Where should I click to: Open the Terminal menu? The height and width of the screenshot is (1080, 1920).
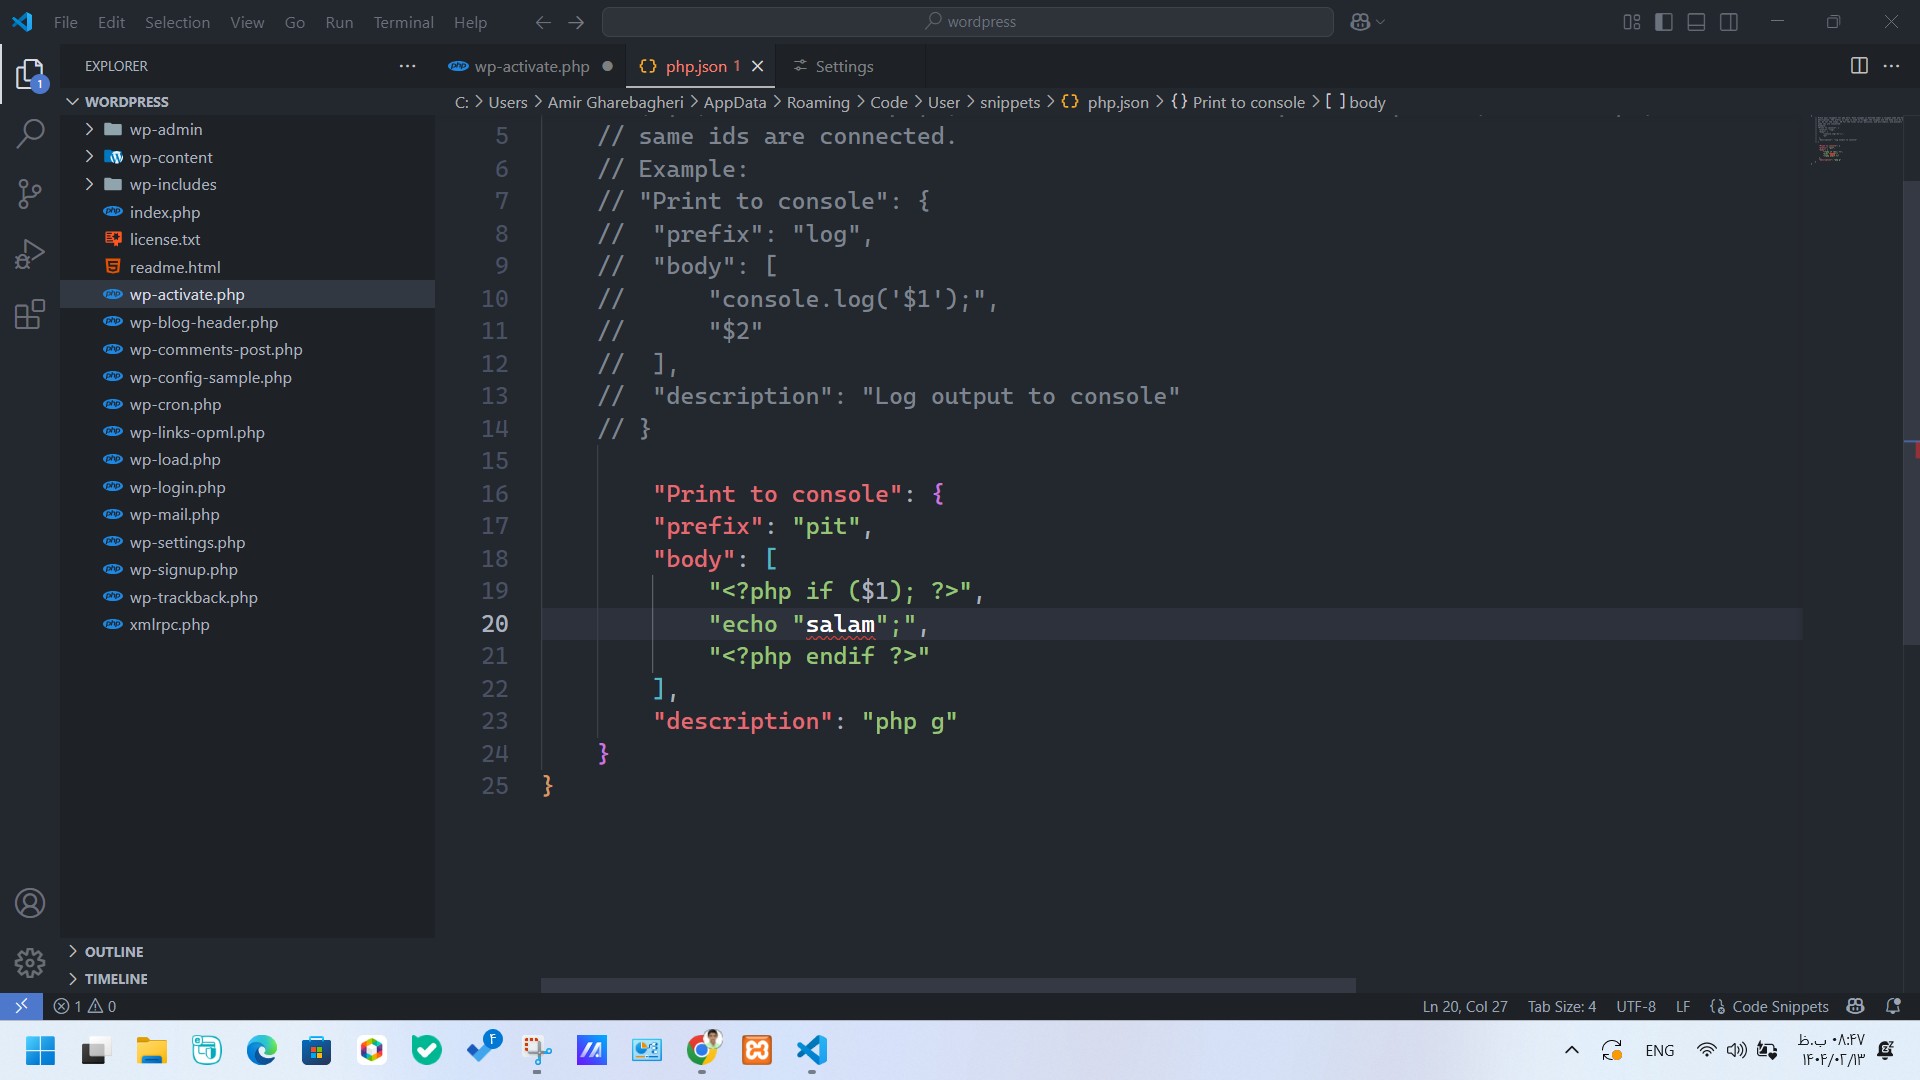coord(404,22)
